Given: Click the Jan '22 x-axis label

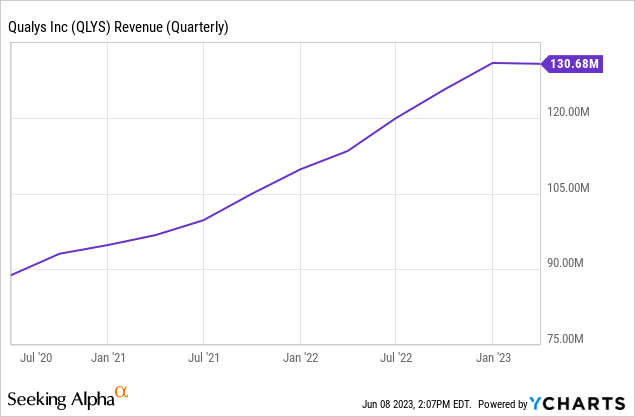Looking at the screenshot, I should 300,357.
